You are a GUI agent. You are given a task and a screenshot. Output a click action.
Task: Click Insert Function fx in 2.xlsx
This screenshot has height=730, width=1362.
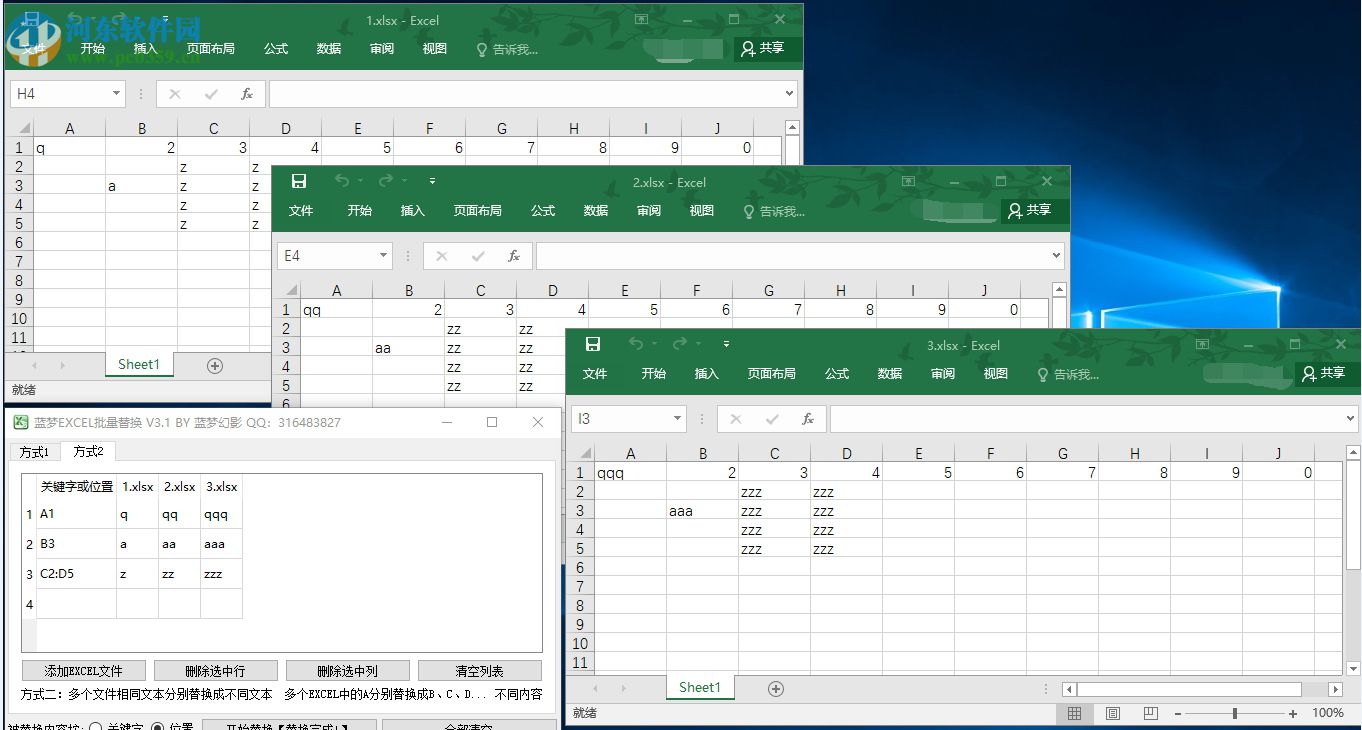(x=514, y=256)
